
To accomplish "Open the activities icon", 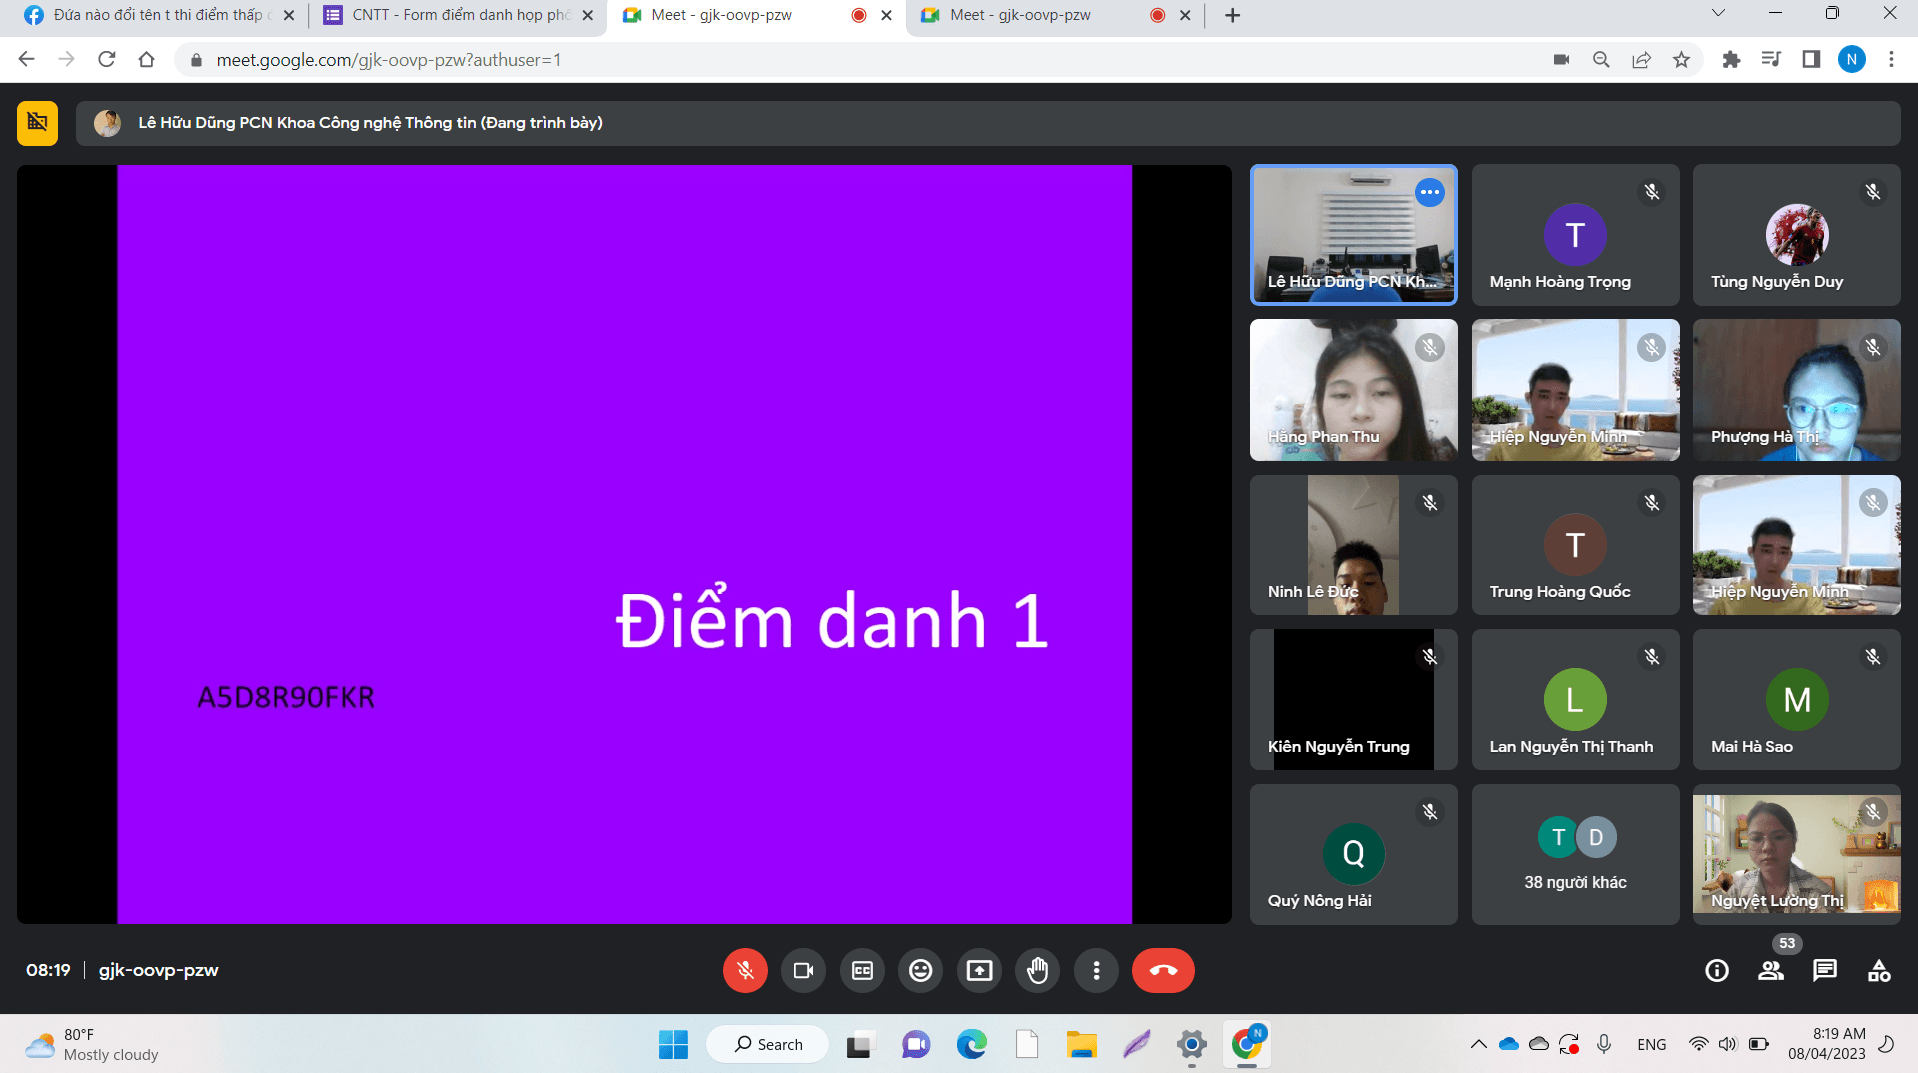I will 1879,970.
